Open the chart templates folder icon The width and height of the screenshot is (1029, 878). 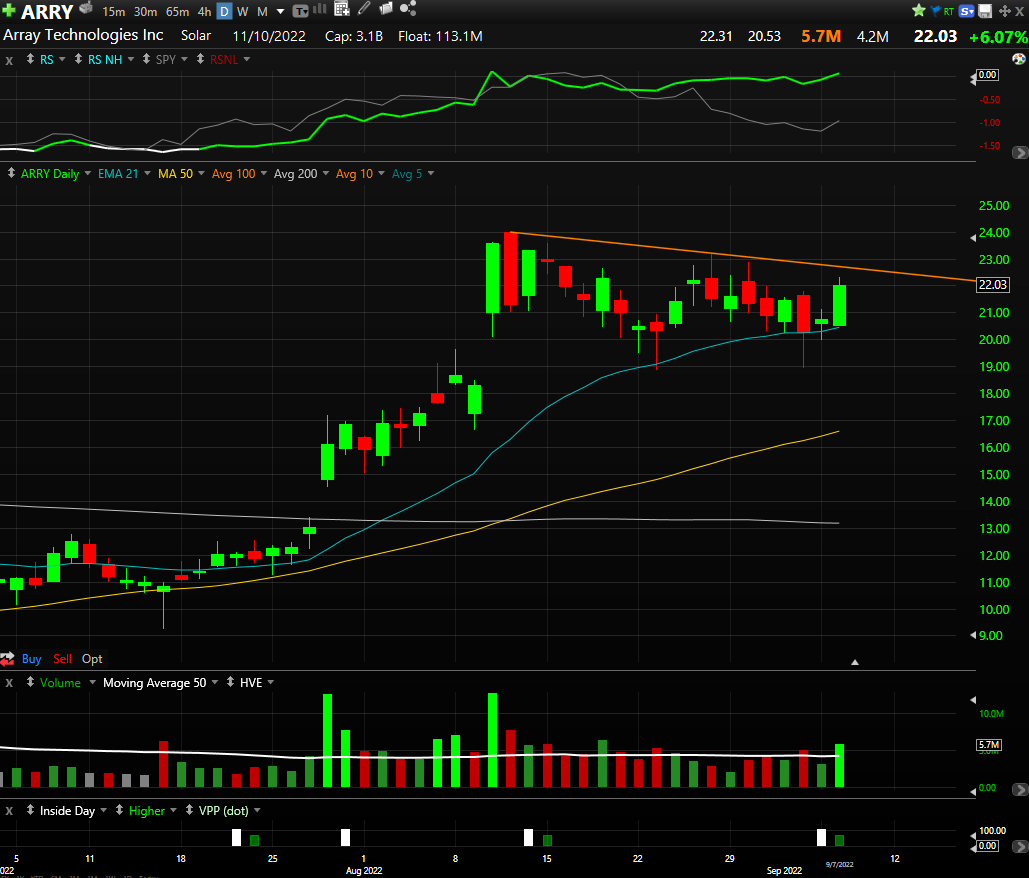[x=386, y=9]
